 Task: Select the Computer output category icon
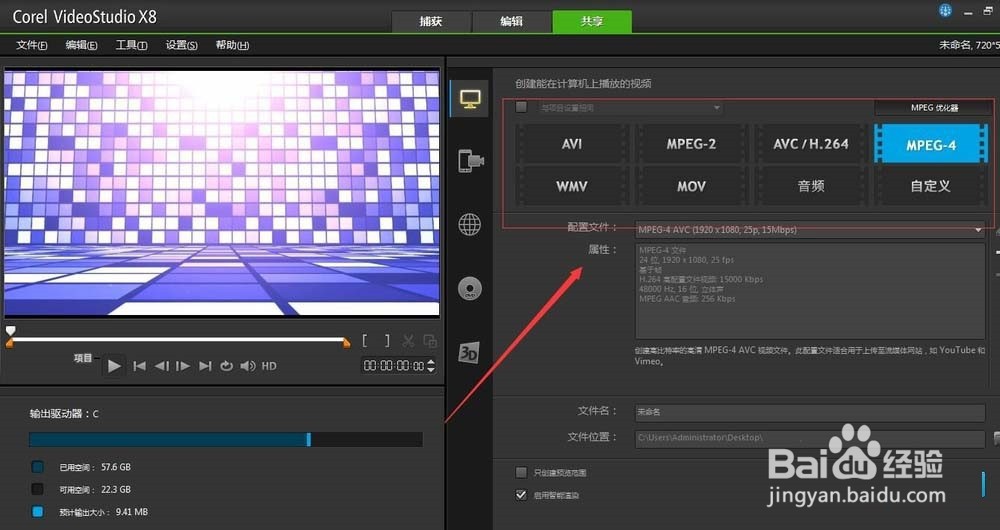point(470,99)
